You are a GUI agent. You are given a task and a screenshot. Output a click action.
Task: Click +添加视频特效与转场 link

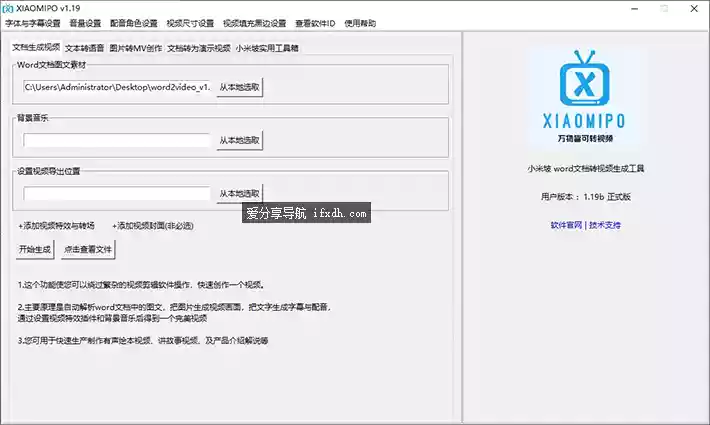coord(56,226)
